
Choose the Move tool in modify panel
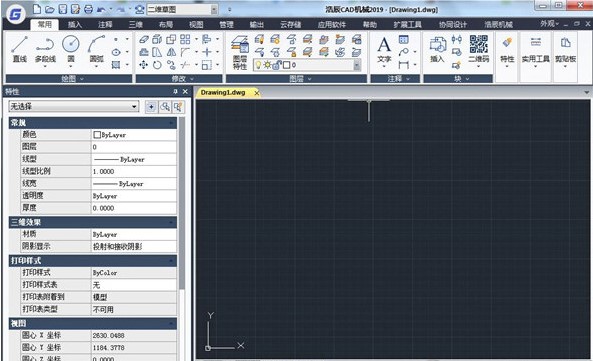(x=144, y=65)
